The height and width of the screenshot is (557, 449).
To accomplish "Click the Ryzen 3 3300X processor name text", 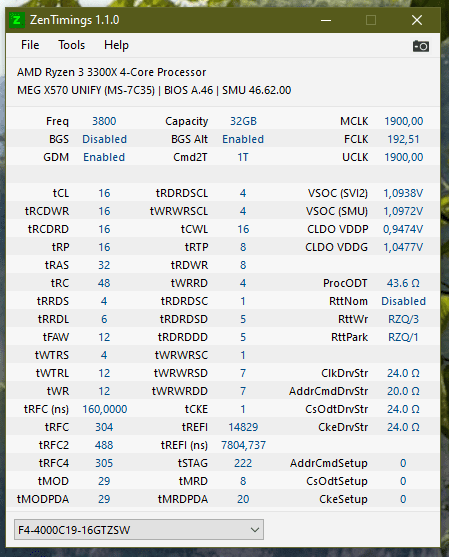I will (112, 72).
